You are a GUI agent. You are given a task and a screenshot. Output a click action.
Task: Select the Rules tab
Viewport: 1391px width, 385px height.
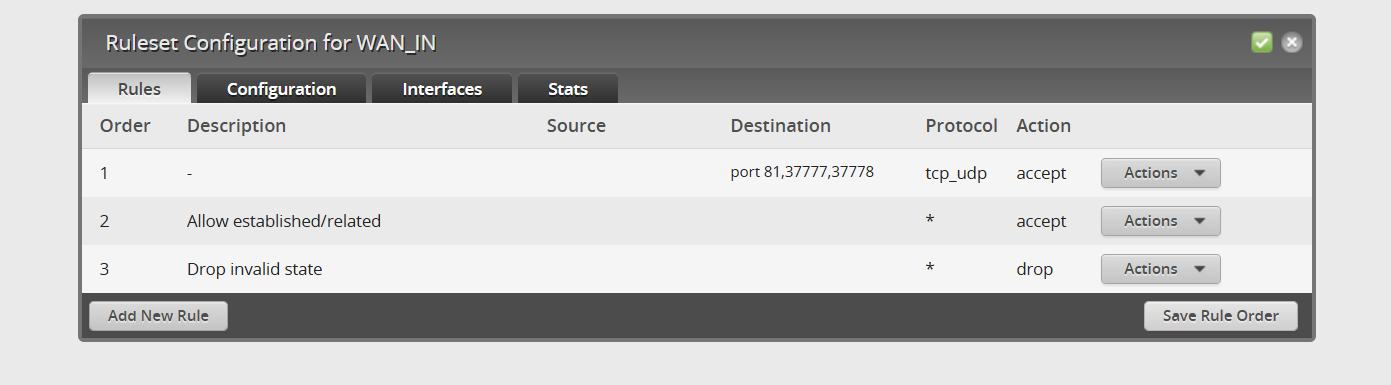point(139,89)
